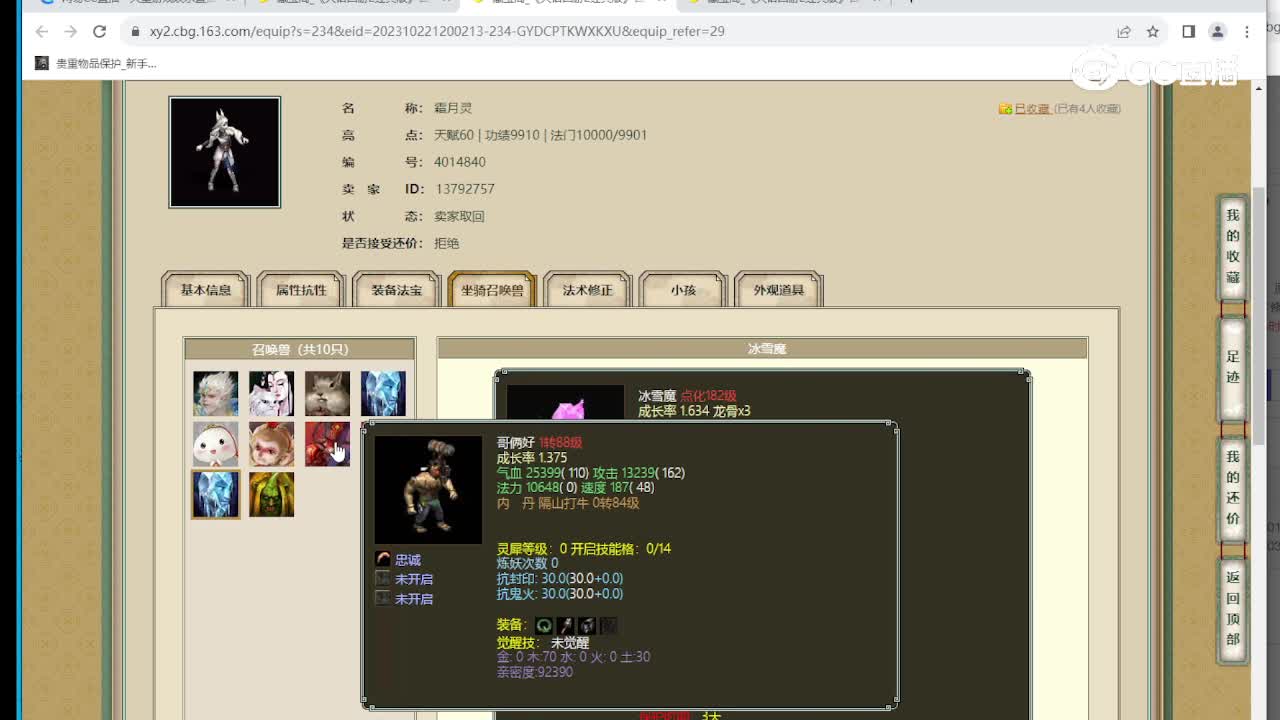1280x720 pixels.
Task: Click the browser forward arrow
Action: (x=70, y=32)
